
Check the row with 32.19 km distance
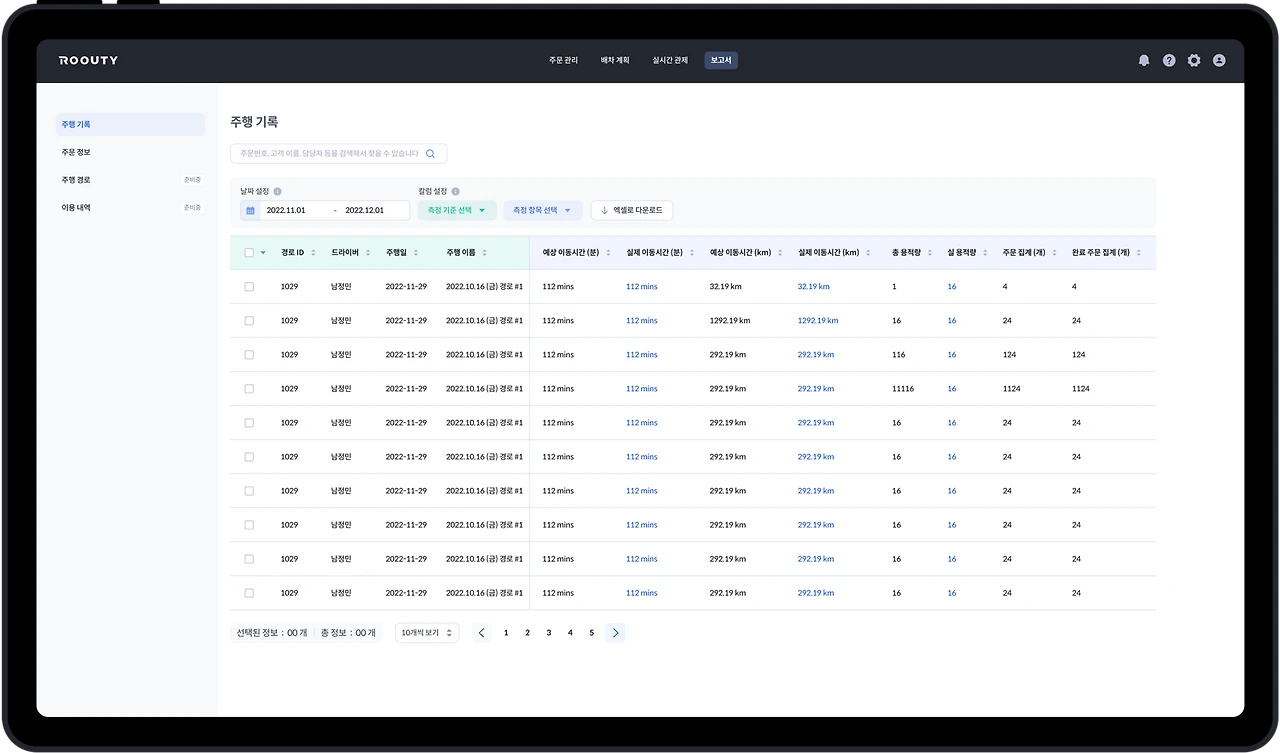(x=249, y=287)
